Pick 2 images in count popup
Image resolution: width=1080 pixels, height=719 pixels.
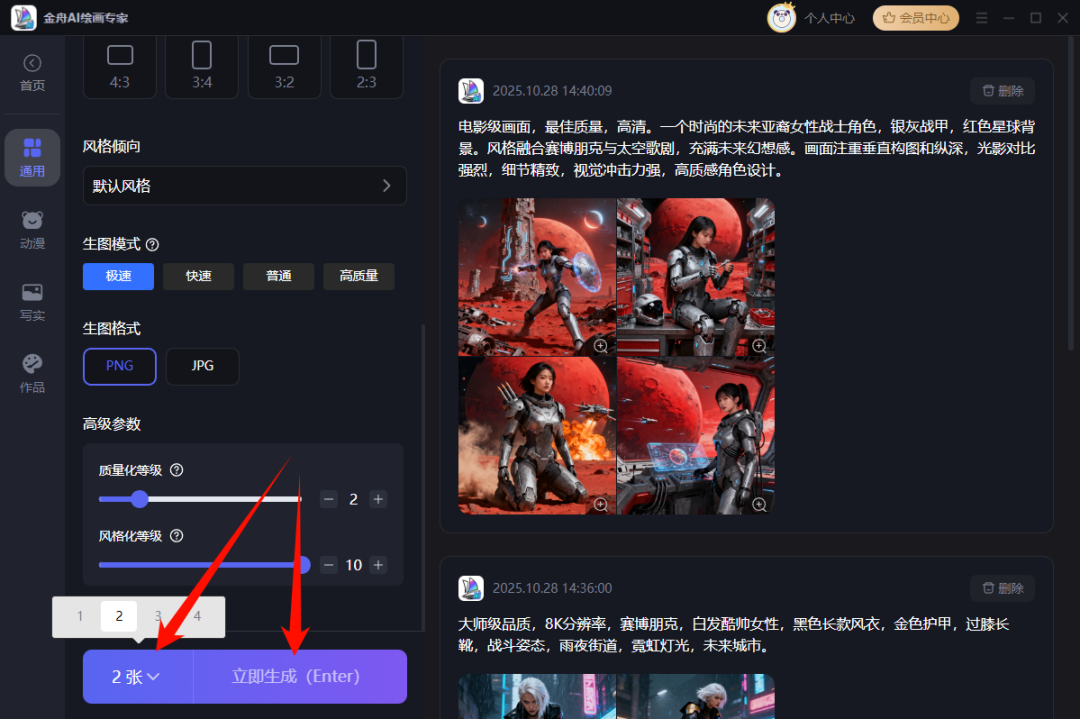click(x=119, y=616)
